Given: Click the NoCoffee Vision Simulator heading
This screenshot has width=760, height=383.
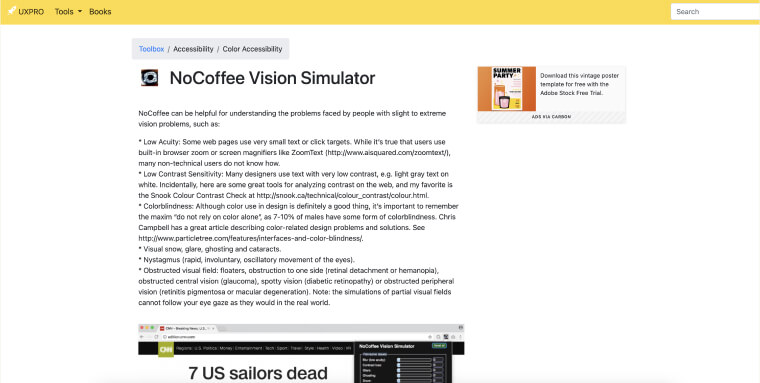Looking at the screenshot, I should click(272, 78).
